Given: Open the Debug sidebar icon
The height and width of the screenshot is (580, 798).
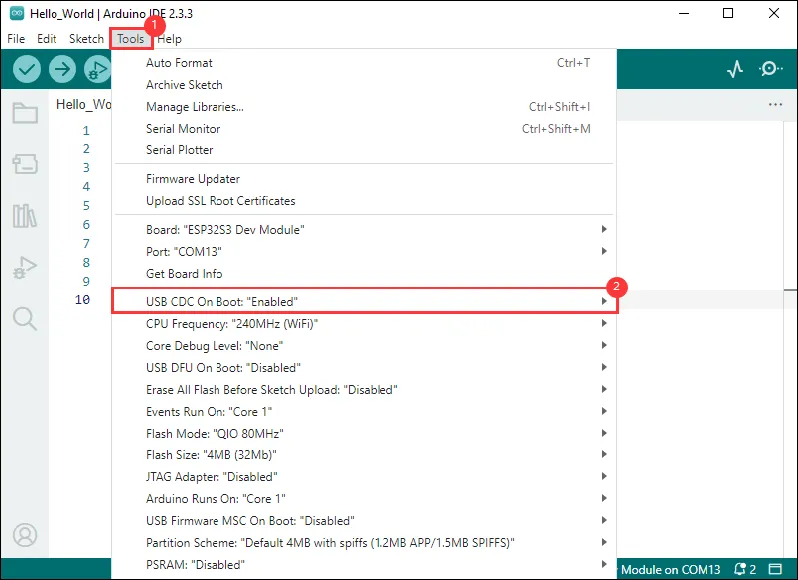Looking at the screenshot, I should click(x=25, y=267).
